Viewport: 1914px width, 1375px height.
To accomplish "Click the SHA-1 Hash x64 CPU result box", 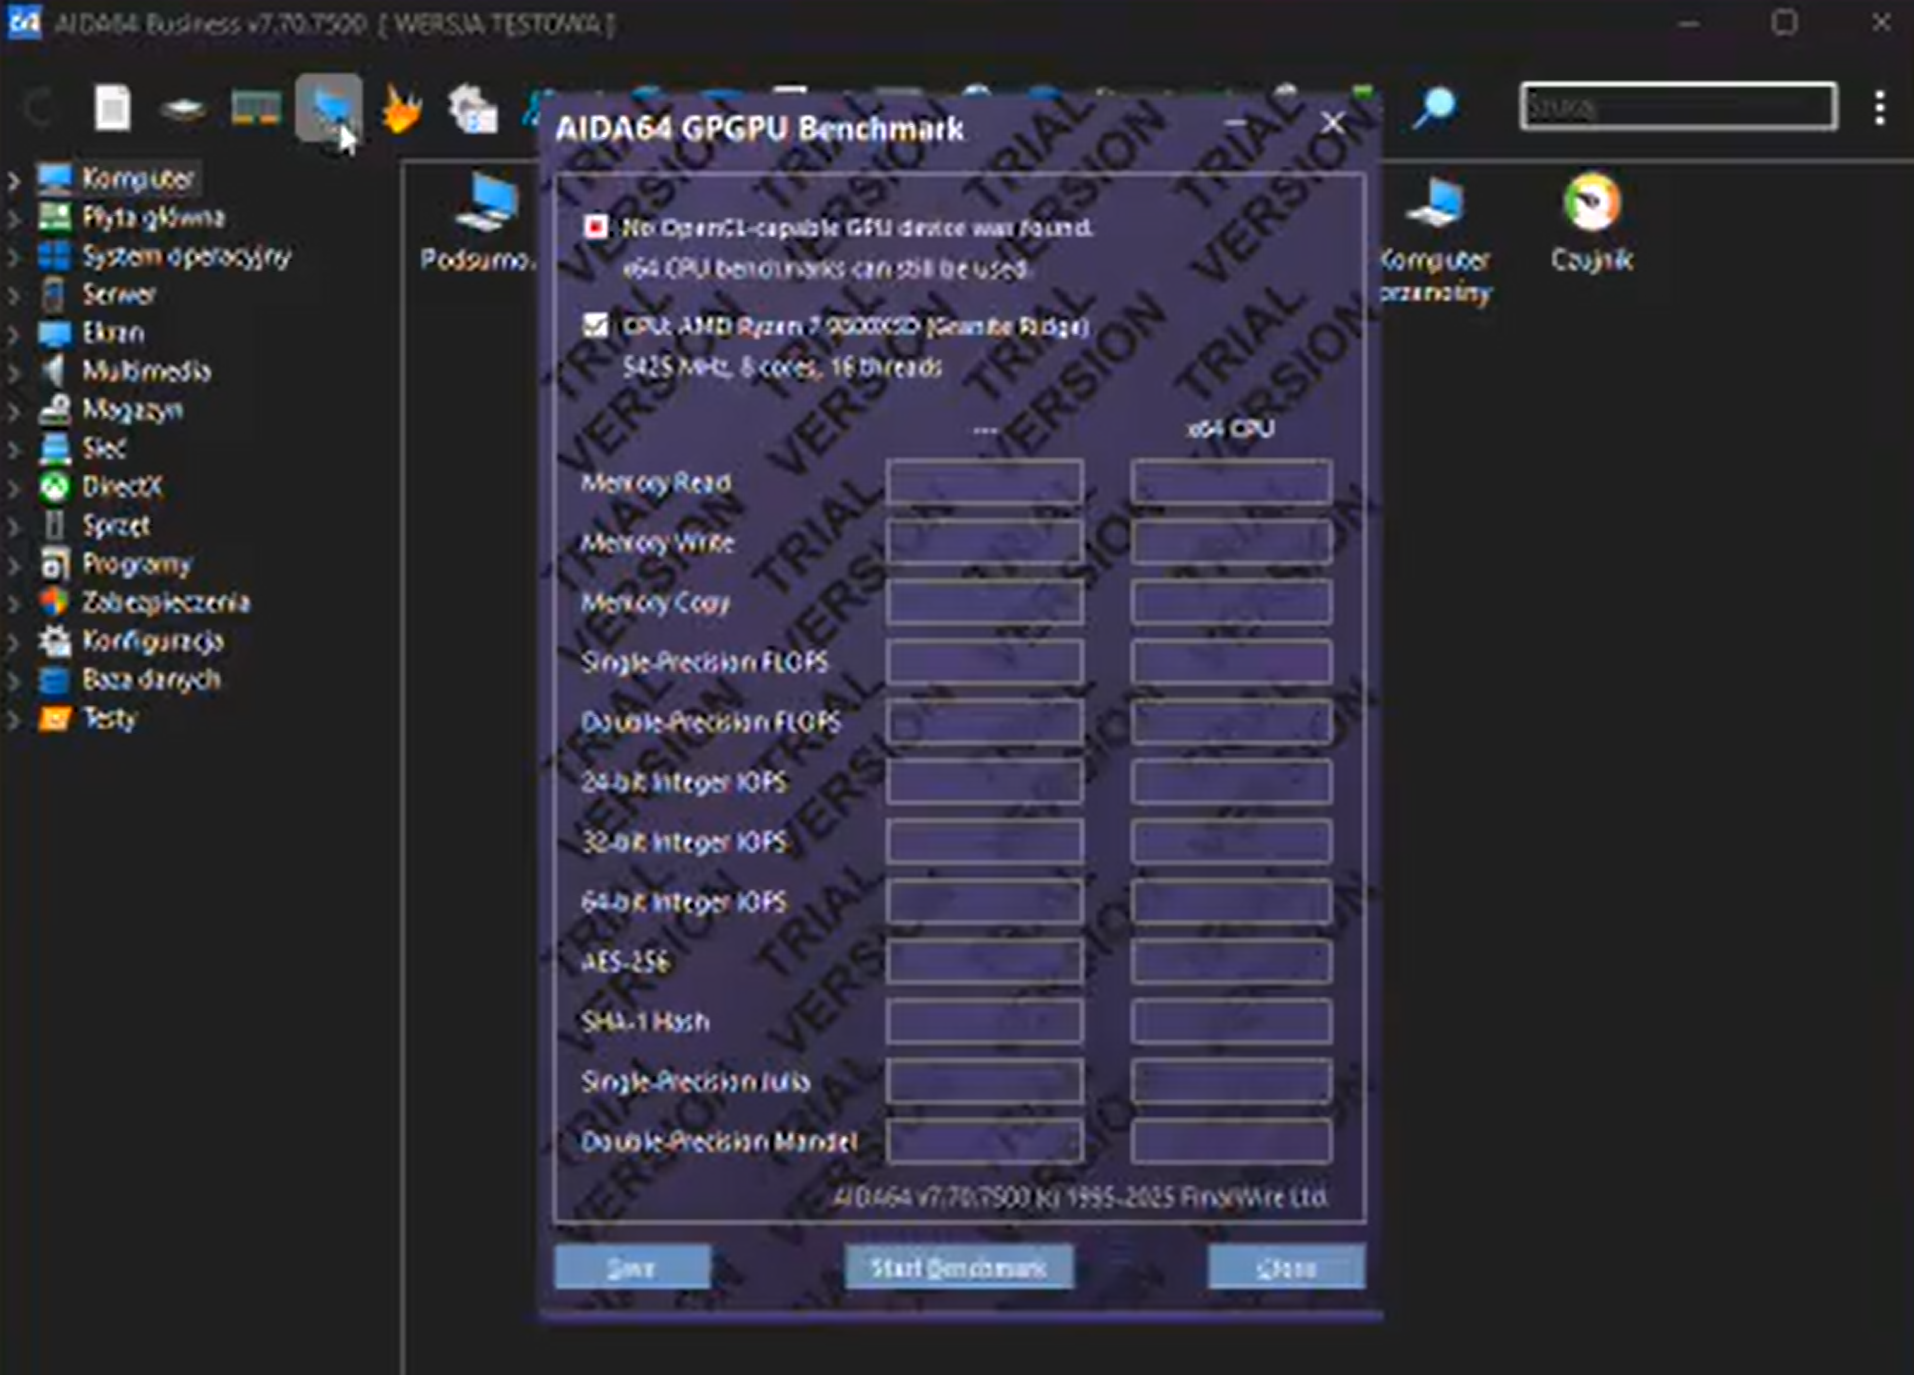I will pos(1231,1021).
